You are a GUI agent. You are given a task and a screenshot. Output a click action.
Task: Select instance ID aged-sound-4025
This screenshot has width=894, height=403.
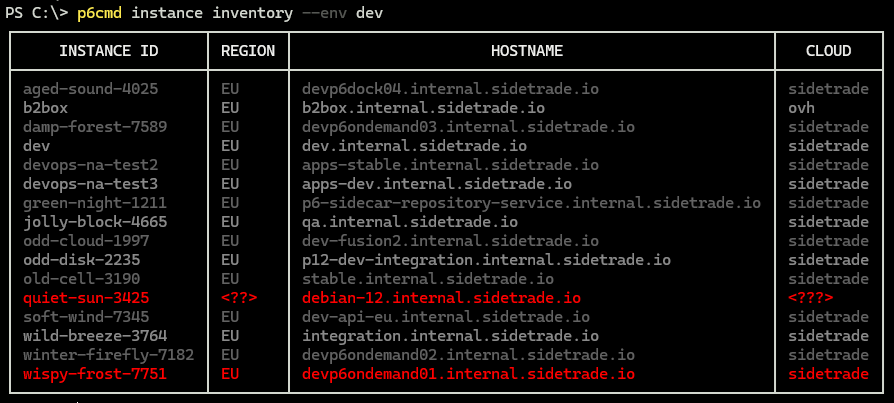pyautogui.click(x=91, y=89)
